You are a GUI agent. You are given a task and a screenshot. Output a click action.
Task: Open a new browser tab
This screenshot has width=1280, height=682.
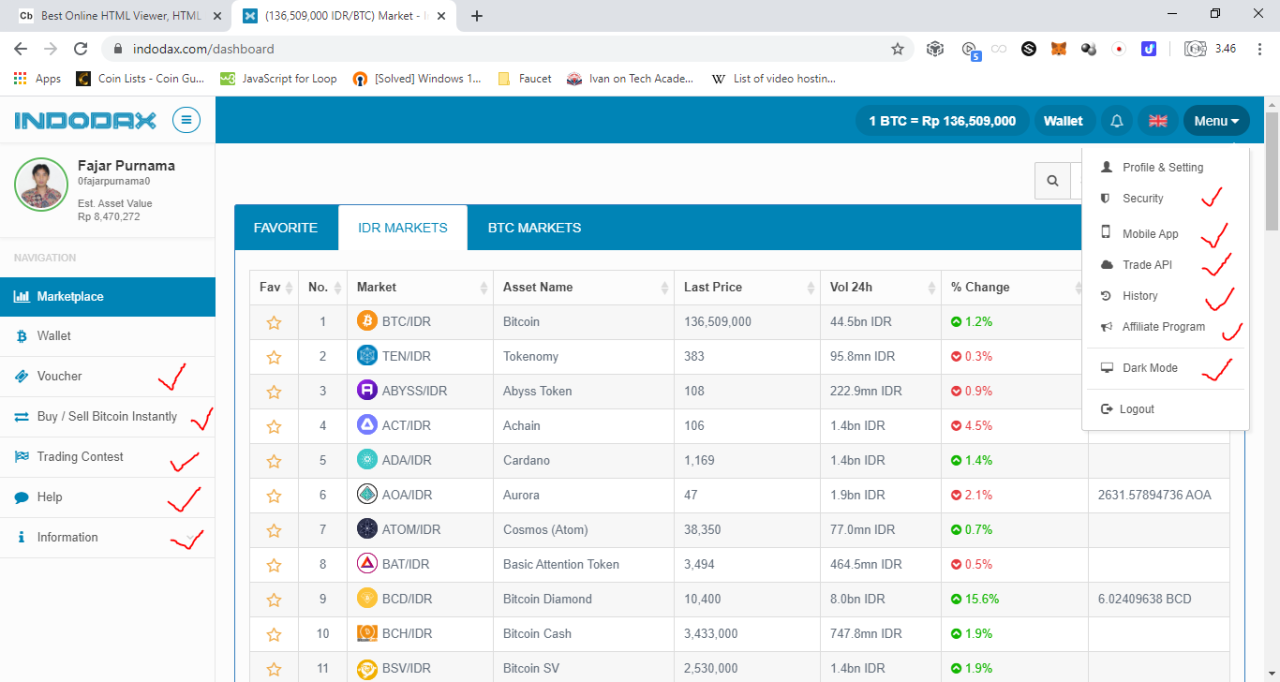(477, 16)
